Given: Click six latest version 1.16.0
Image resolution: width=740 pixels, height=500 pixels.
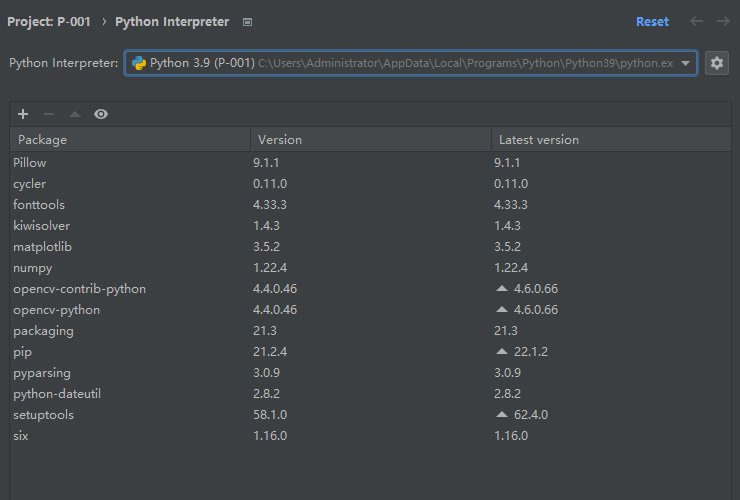Looking at the screenshot, I should (x=511, y=436).
